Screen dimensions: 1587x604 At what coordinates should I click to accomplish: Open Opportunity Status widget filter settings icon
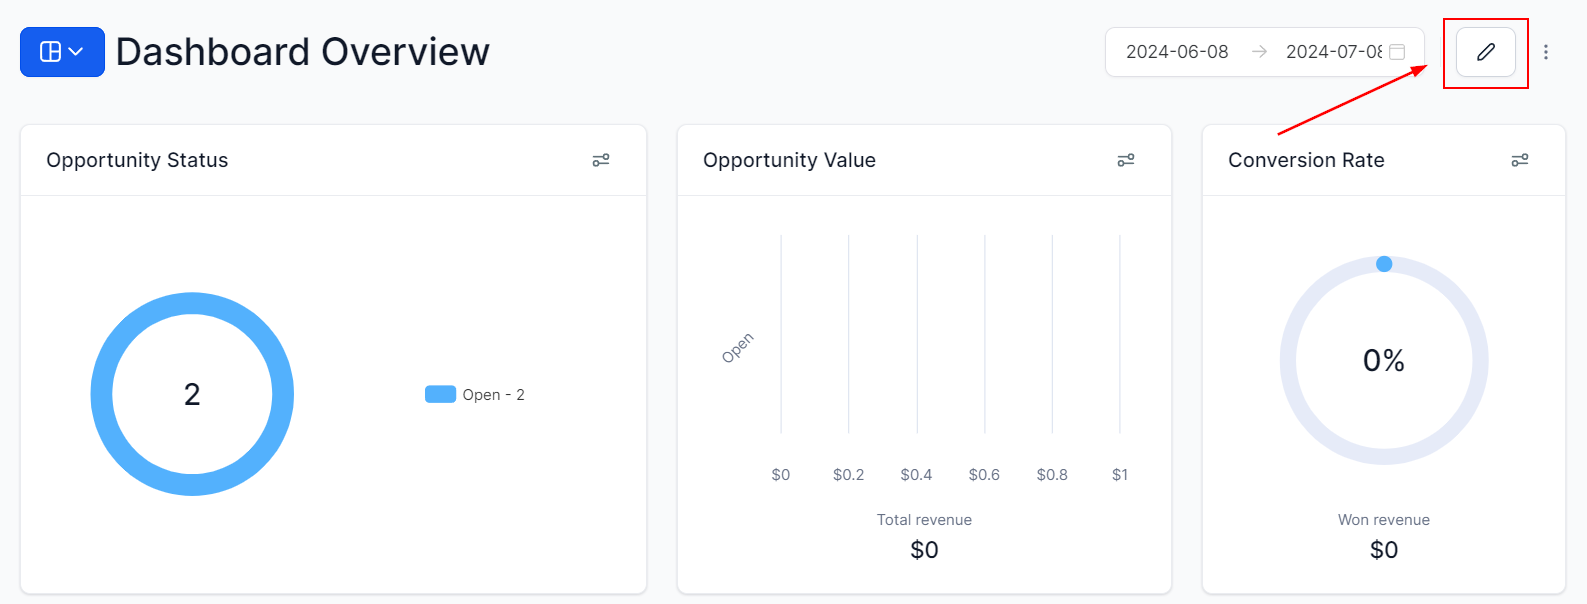pyautogui.click(x=601, y=160)
